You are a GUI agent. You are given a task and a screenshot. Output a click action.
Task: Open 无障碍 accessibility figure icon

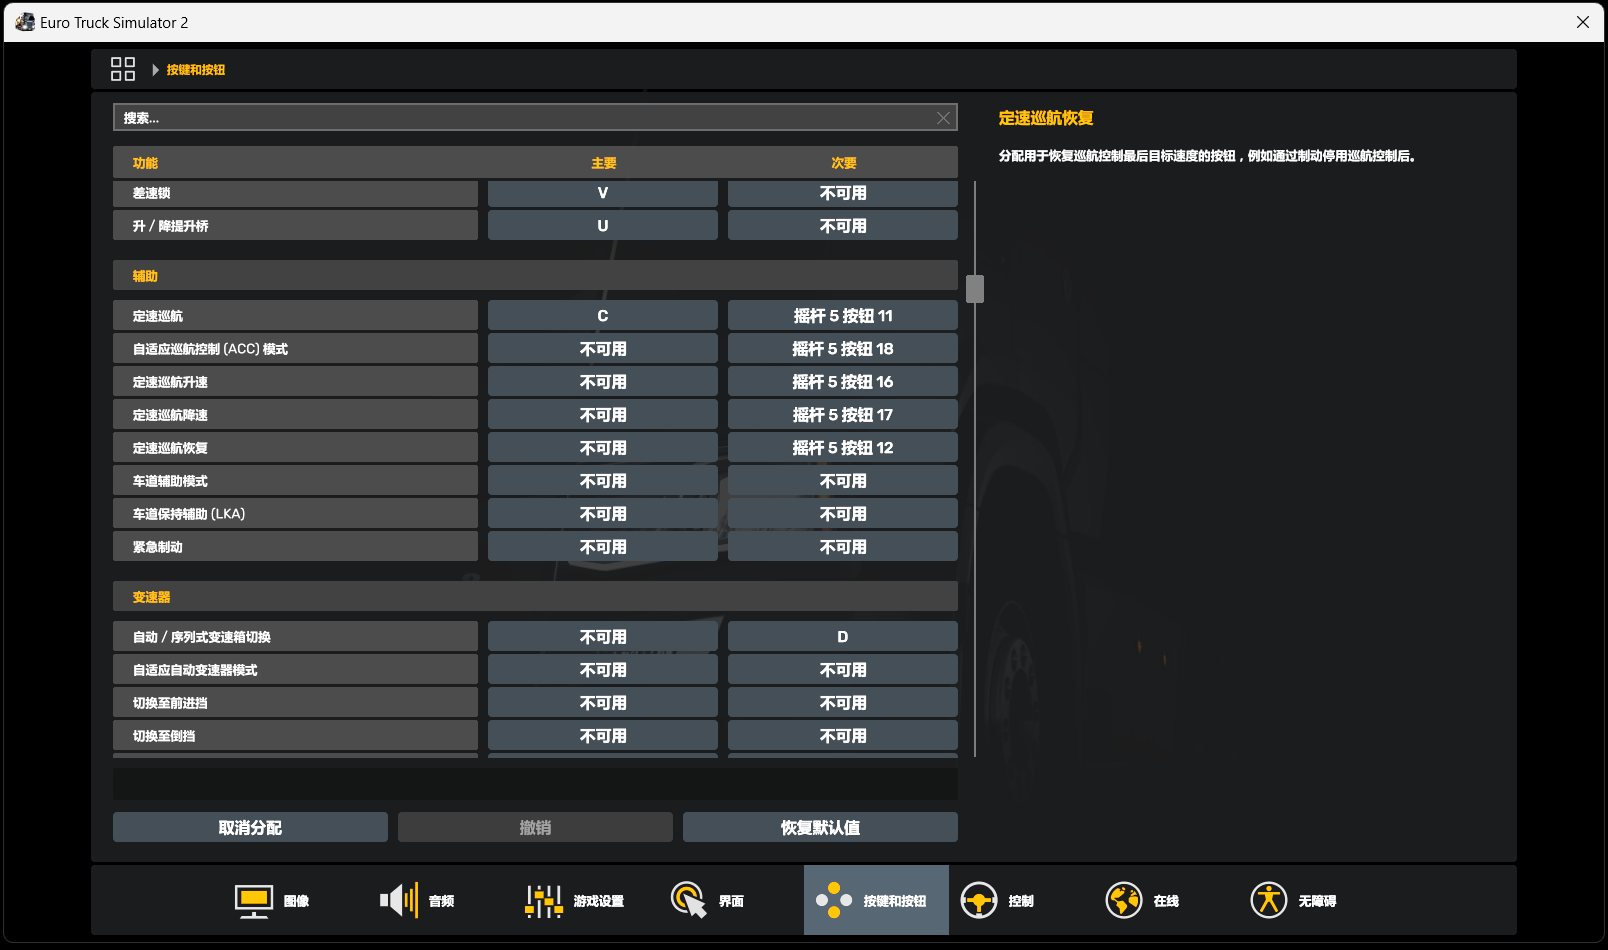(1269, 901)
